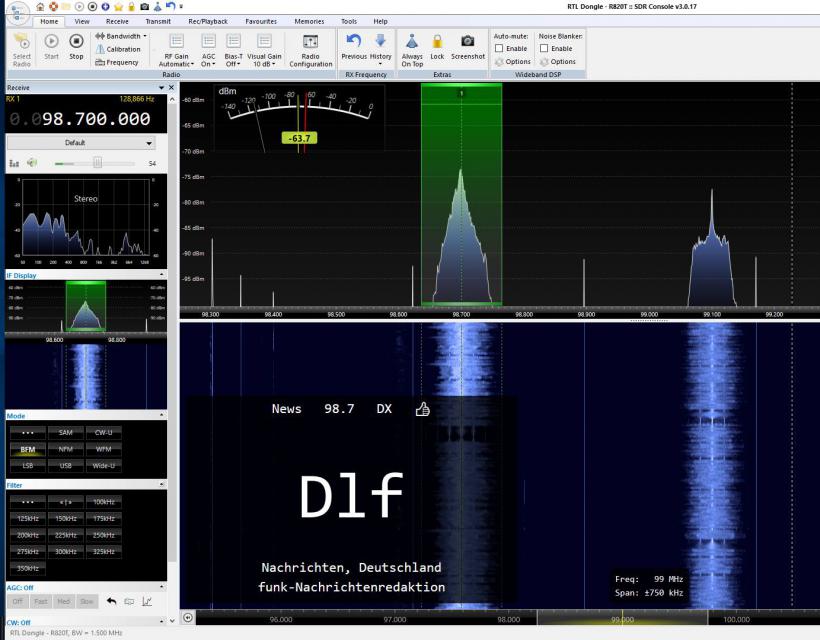Viewport: 820px width, 640px height.
Task: Open Auto-mute Options
Action: pos(513,62)
